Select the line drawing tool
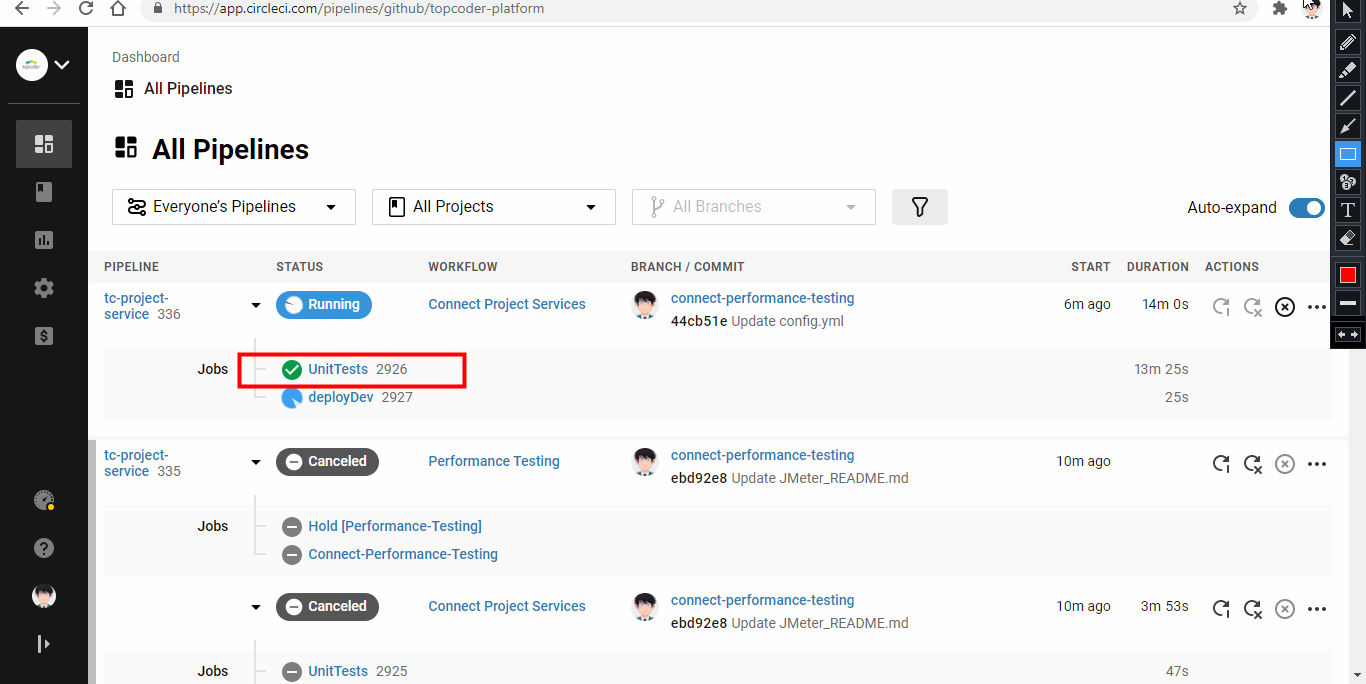The height and width of the screenshot is (684, 1366). tap(1347, 98)
